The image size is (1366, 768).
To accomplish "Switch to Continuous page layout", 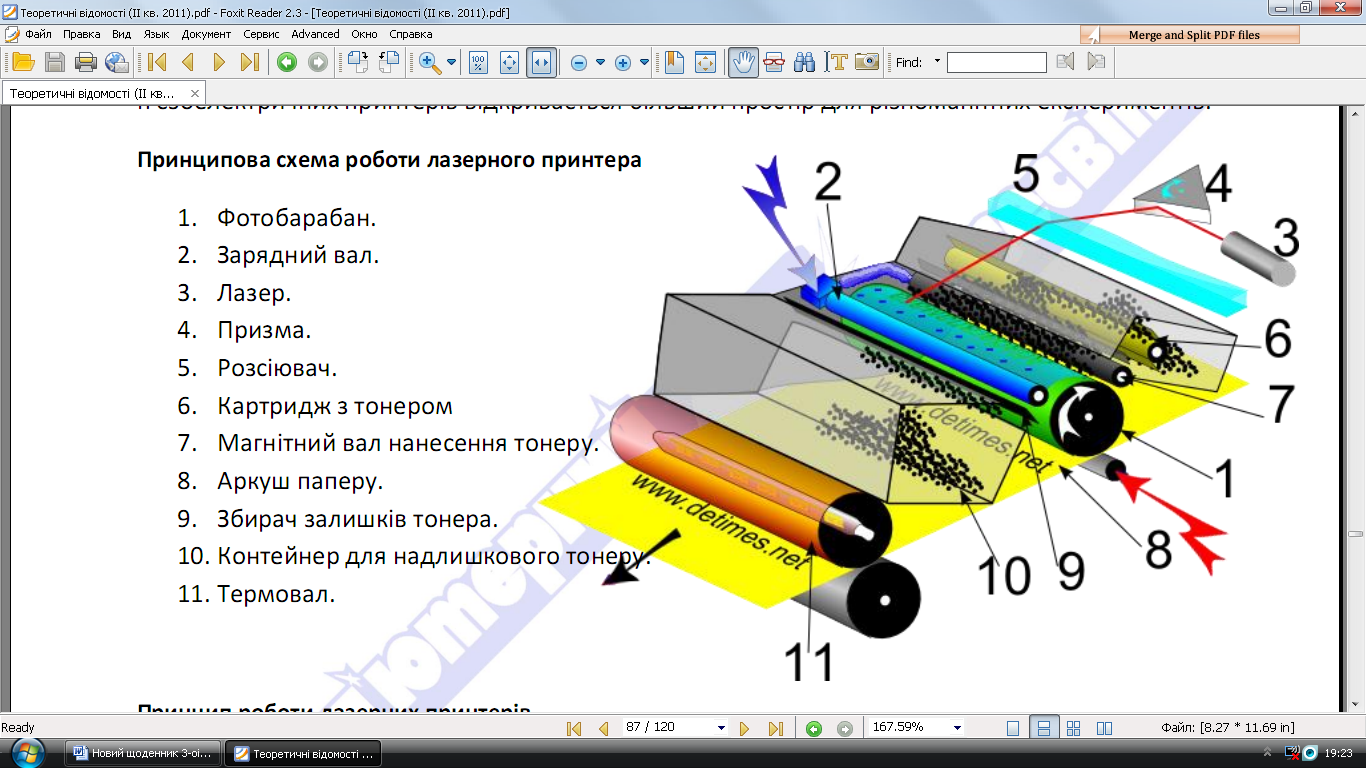I will (1042, 728).
